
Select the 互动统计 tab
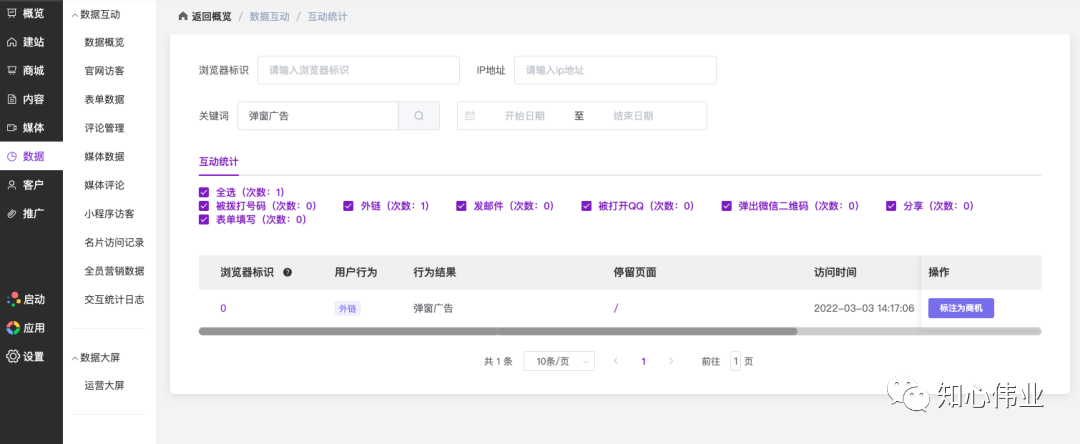(x=219, y=162)
